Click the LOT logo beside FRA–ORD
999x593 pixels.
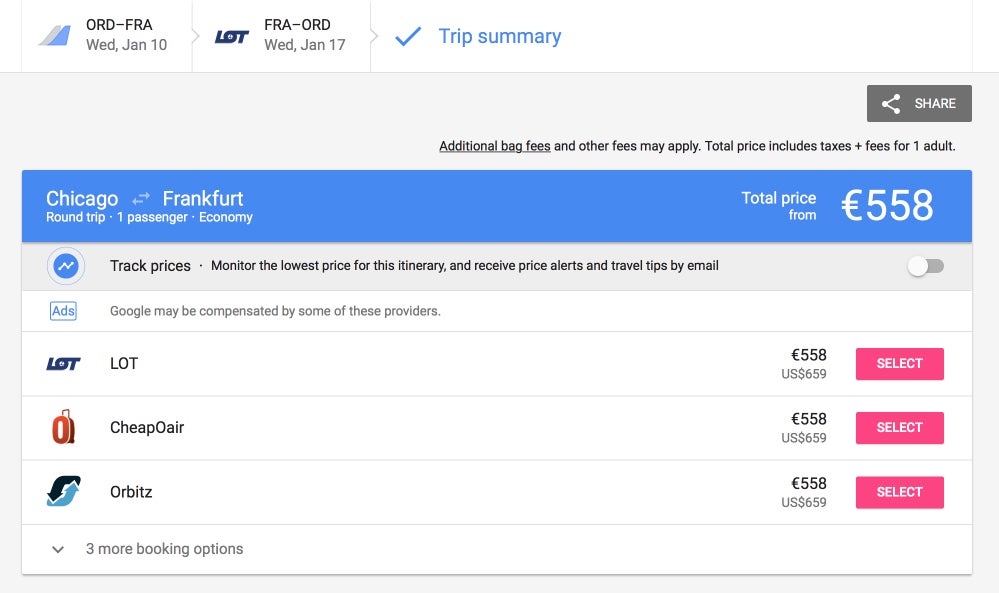231,36
